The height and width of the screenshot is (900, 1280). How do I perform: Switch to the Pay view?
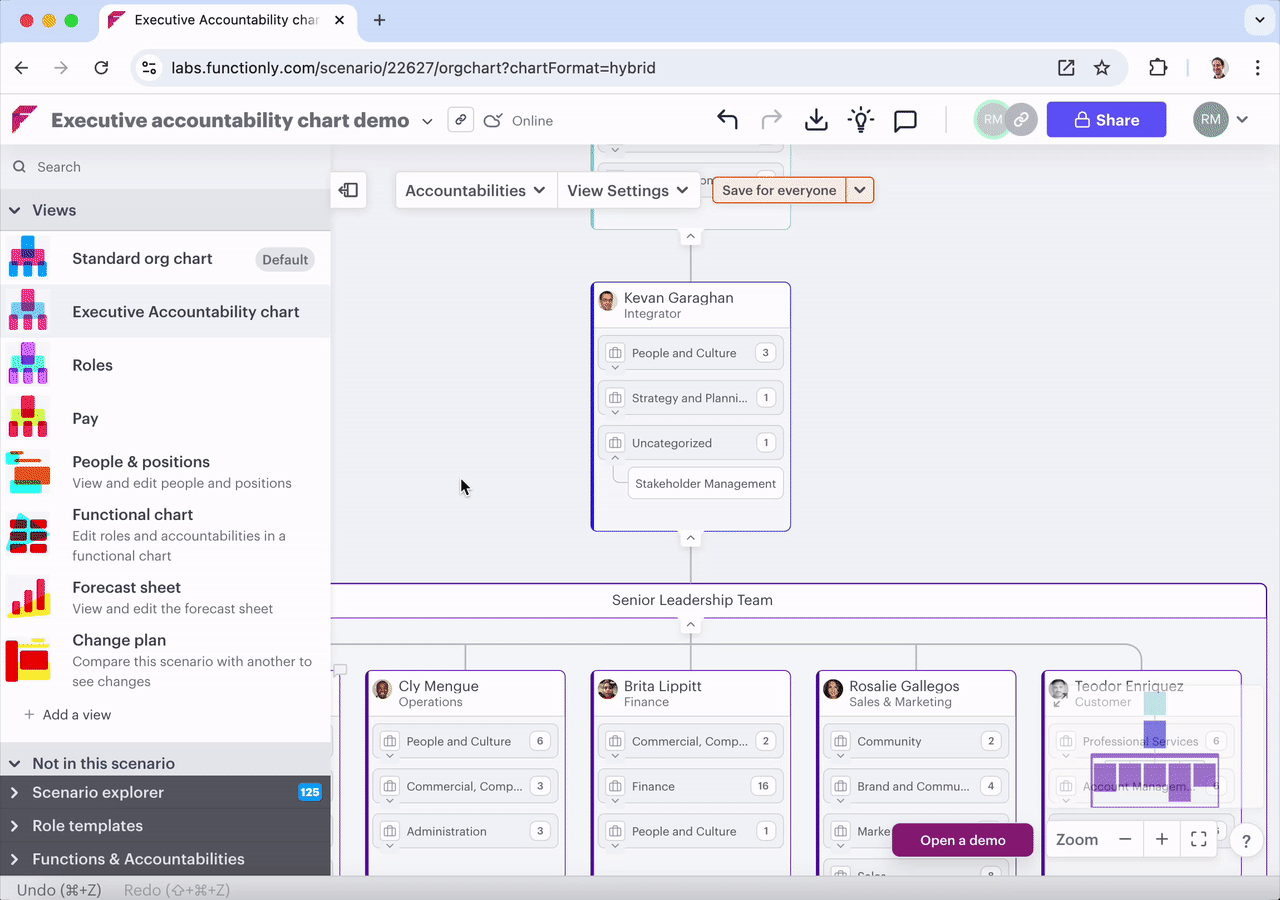click(85, 418)
